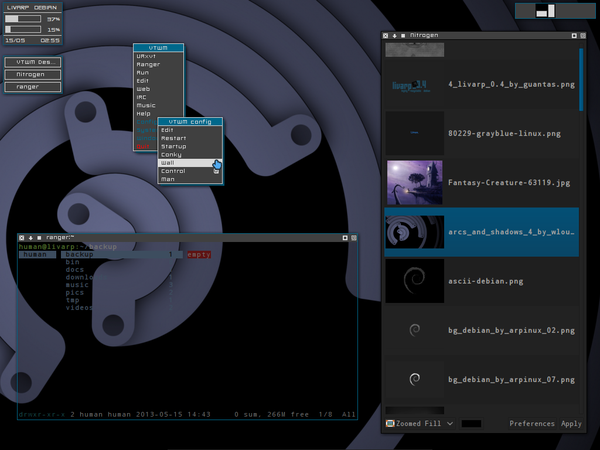This screenshot has width=600, height=450.
Task: Choose Startup in VTWM config submenu
Action: point(190,147)
